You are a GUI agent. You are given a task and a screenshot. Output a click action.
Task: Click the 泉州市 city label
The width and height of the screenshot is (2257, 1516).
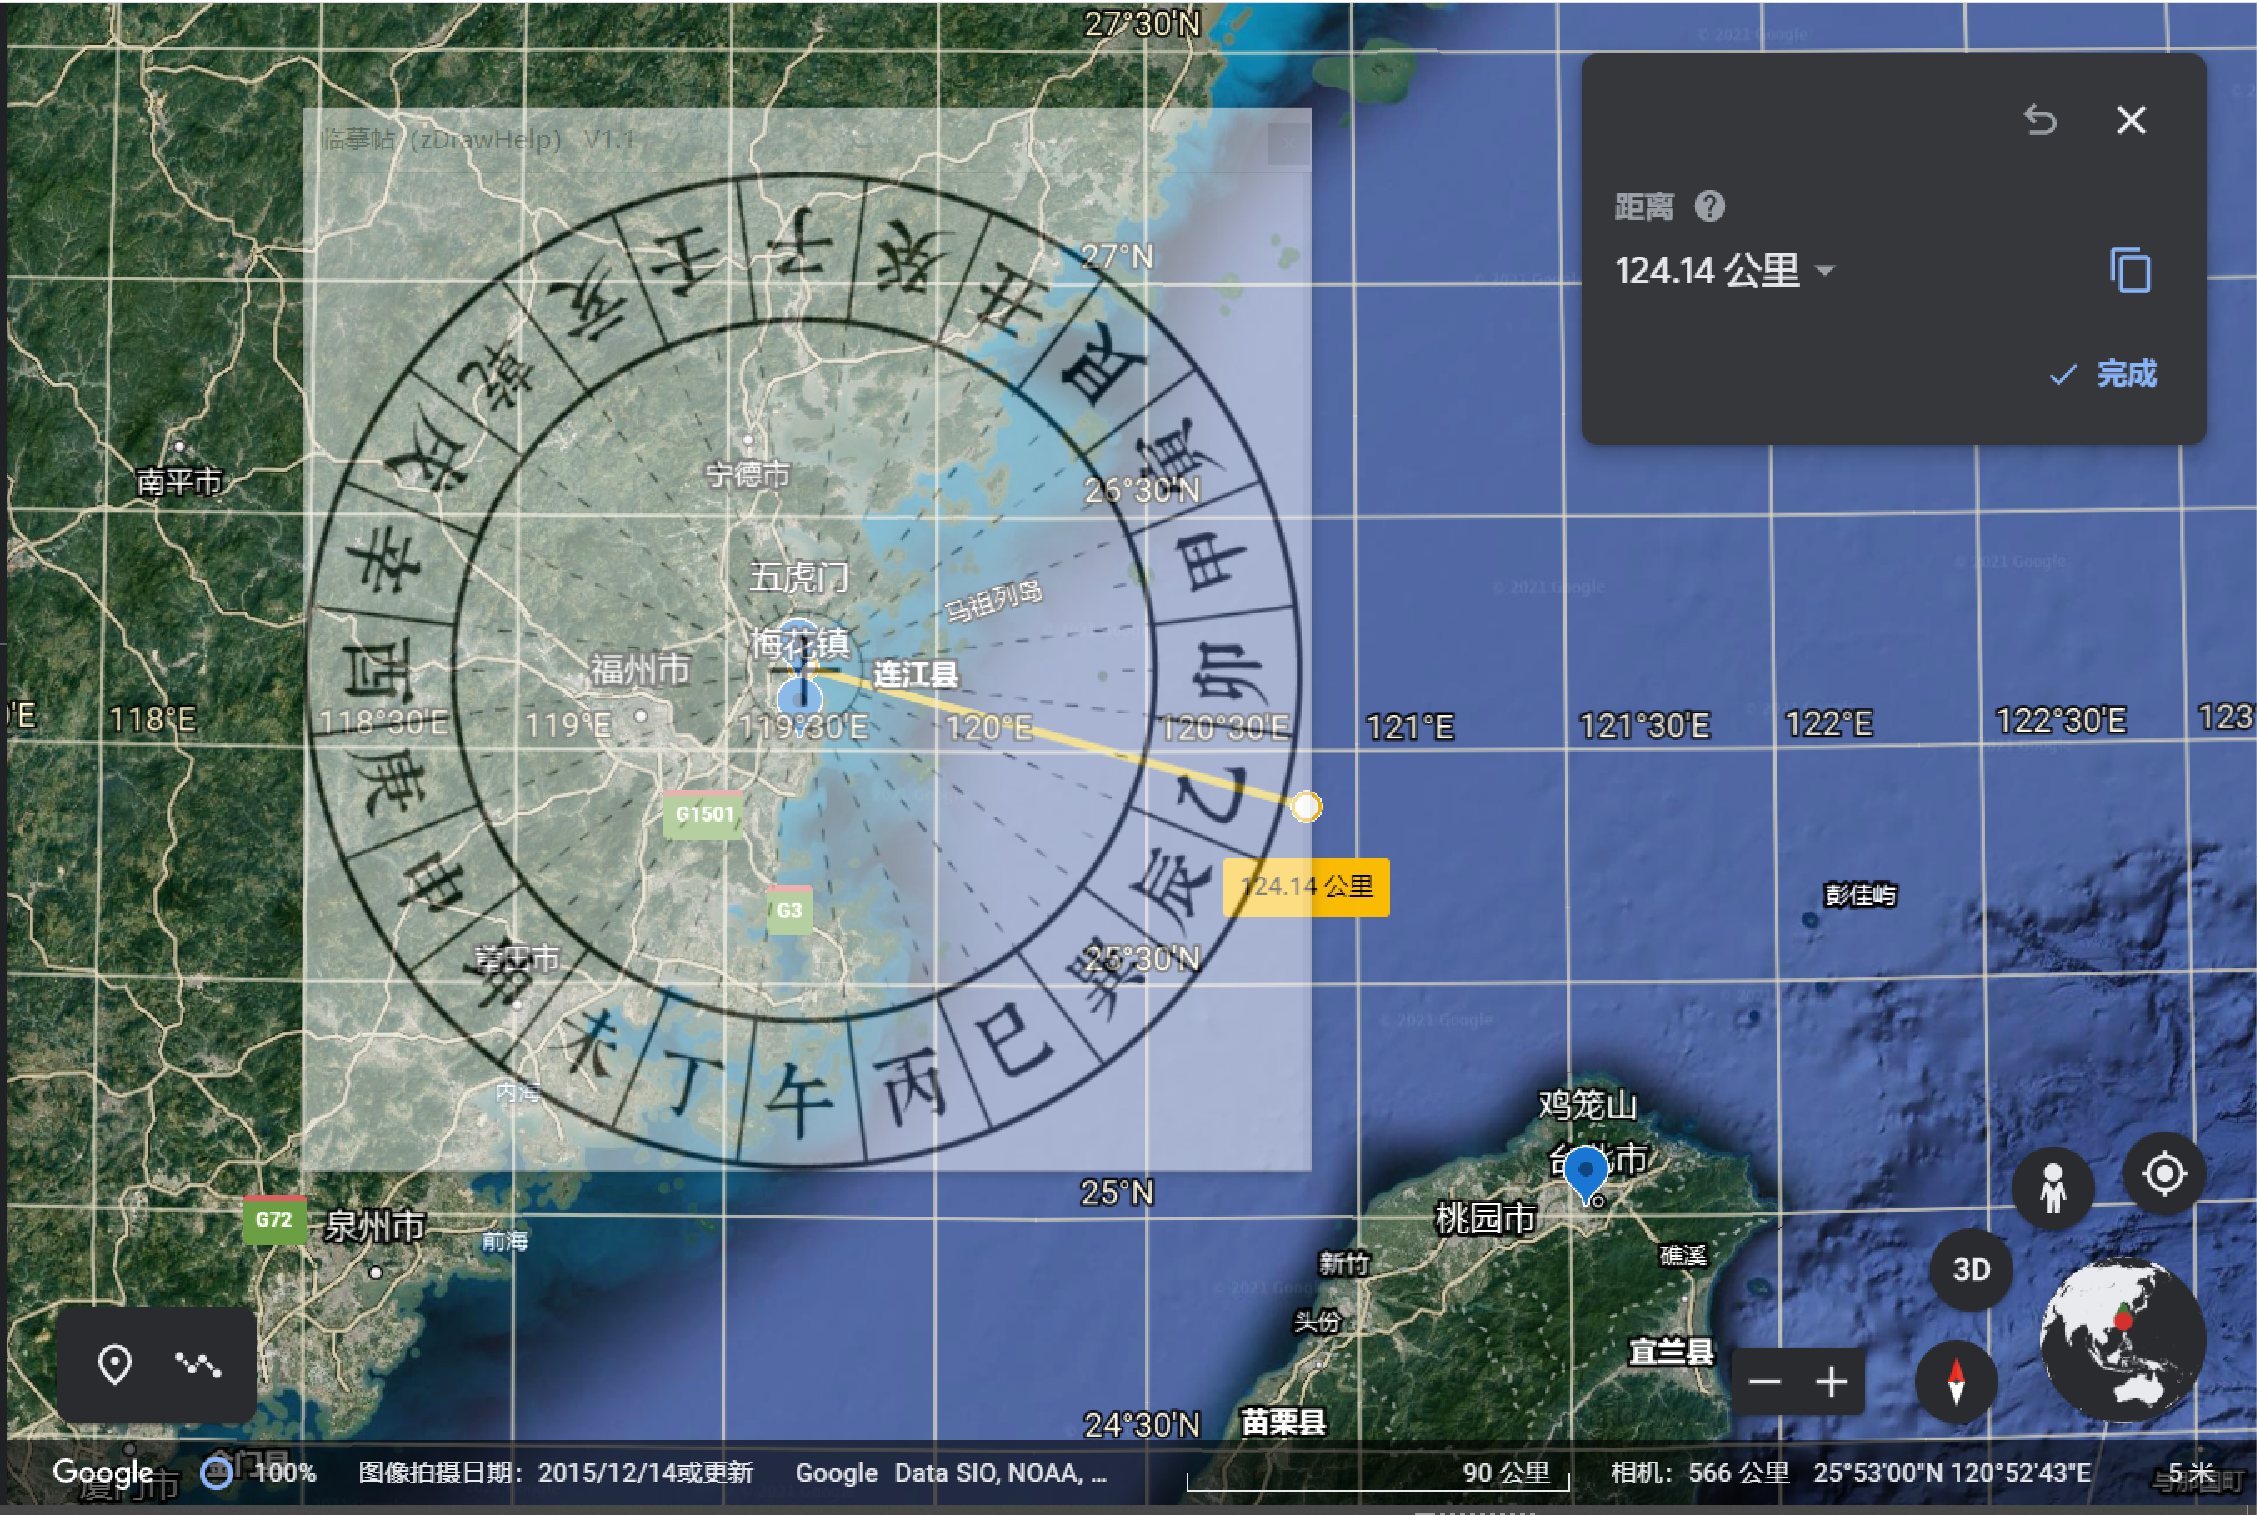coord(374,1226)
